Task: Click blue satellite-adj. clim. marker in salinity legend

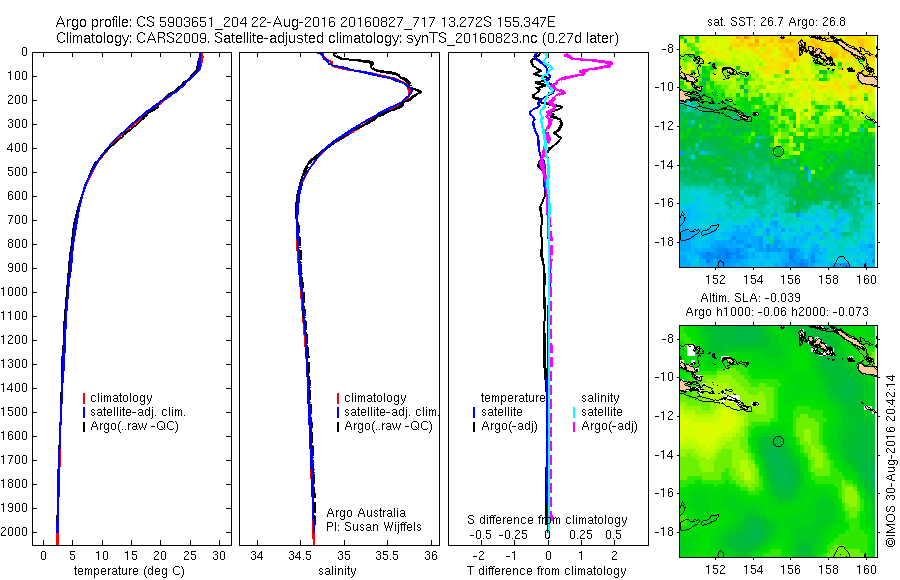Action: [338, 412]
